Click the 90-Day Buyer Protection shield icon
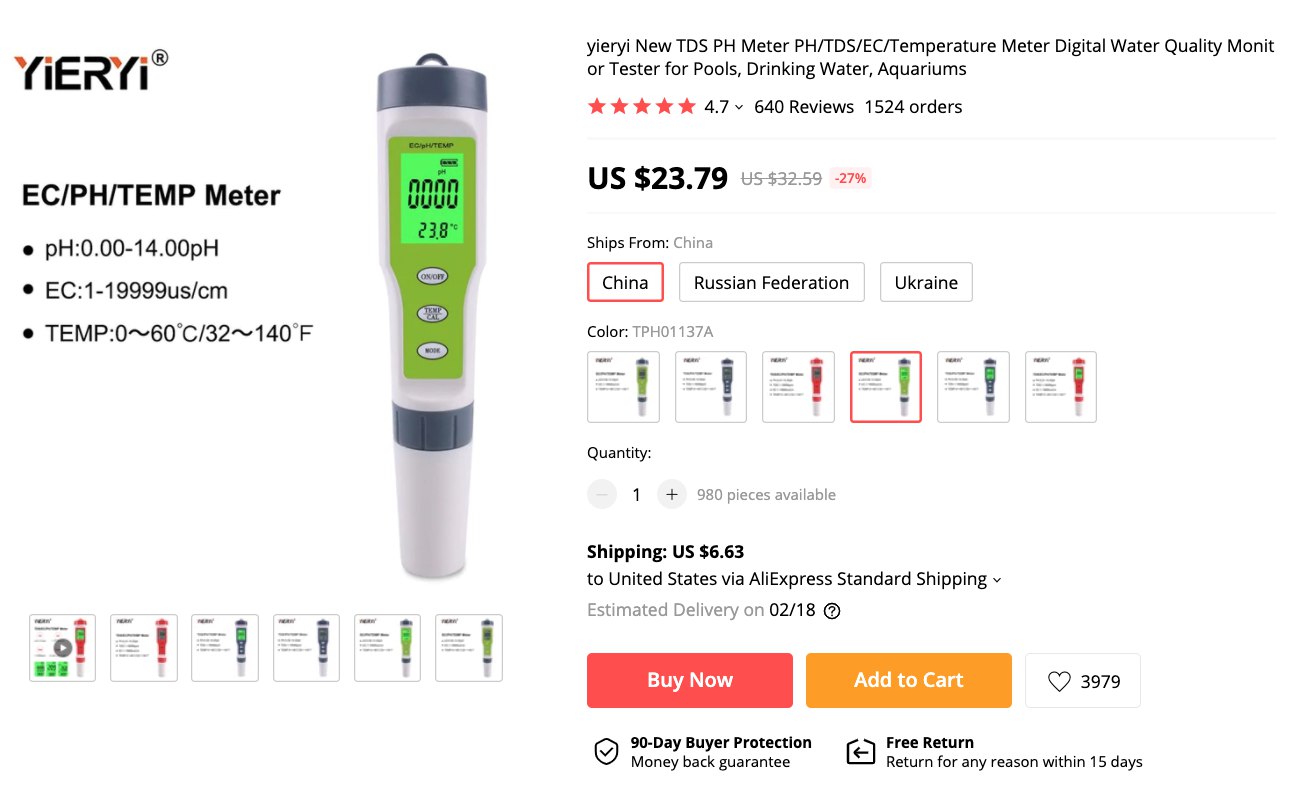 606,752
